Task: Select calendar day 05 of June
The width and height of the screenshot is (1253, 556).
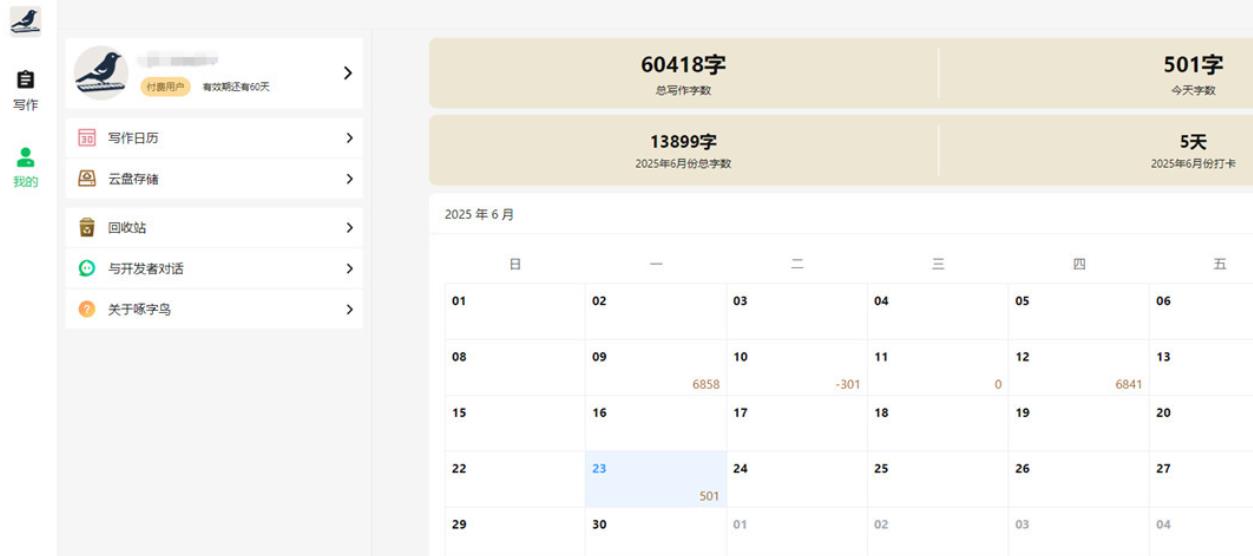Action: tap(1079, 311)
